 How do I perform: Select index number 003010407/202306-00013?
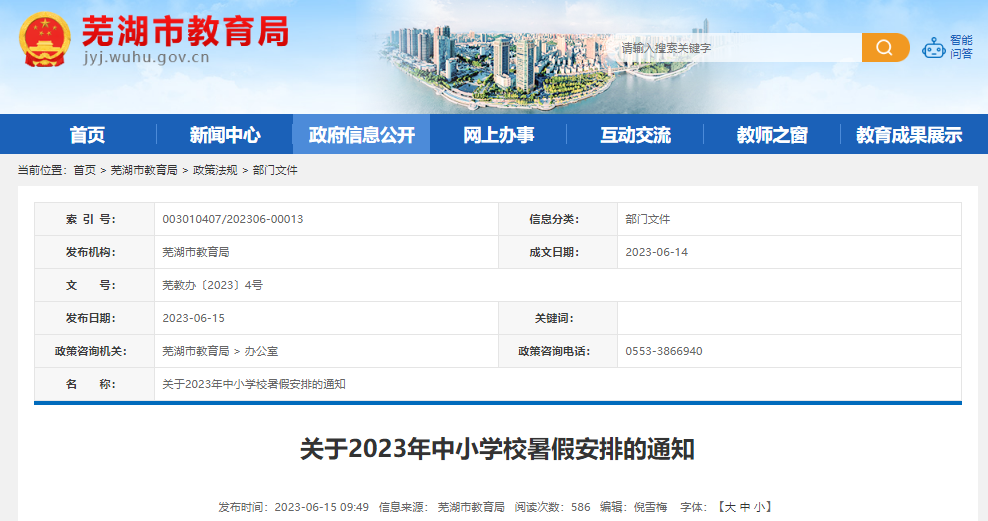coord(233,219)
